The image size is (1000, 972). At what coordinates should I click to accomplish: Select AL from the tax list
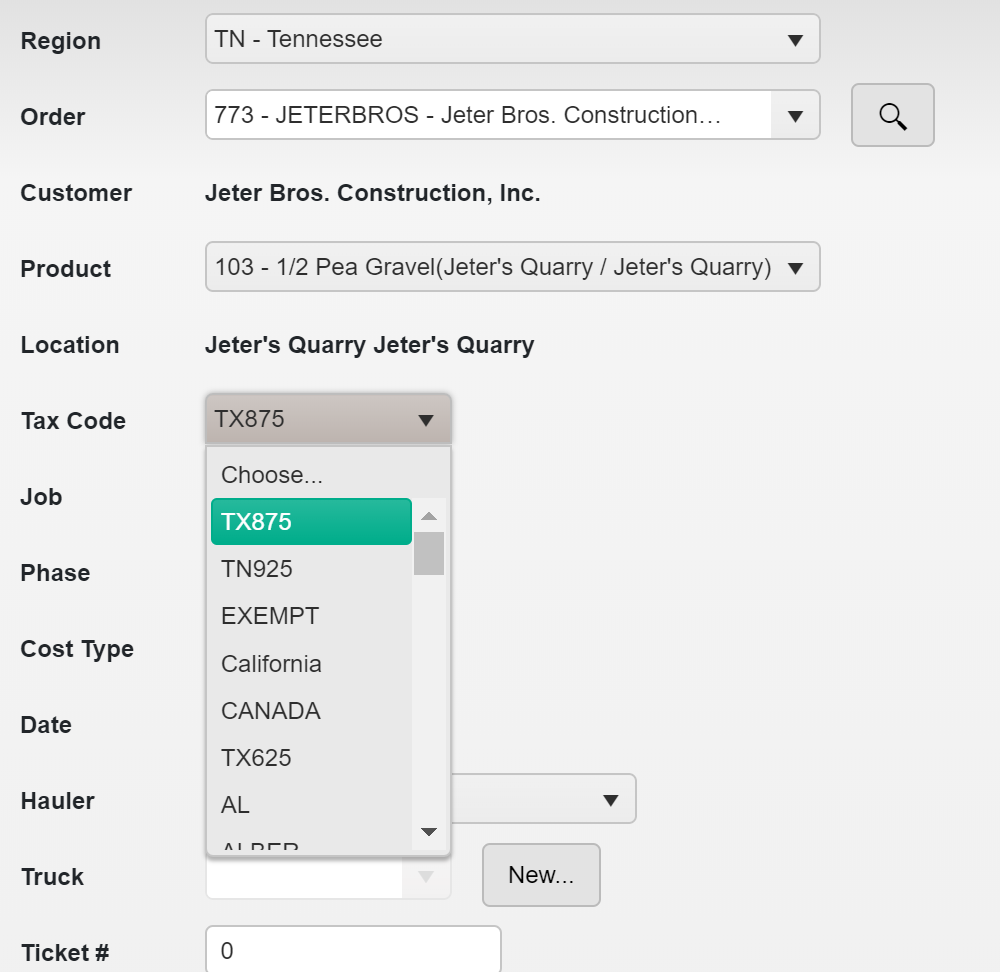(236, 805)
